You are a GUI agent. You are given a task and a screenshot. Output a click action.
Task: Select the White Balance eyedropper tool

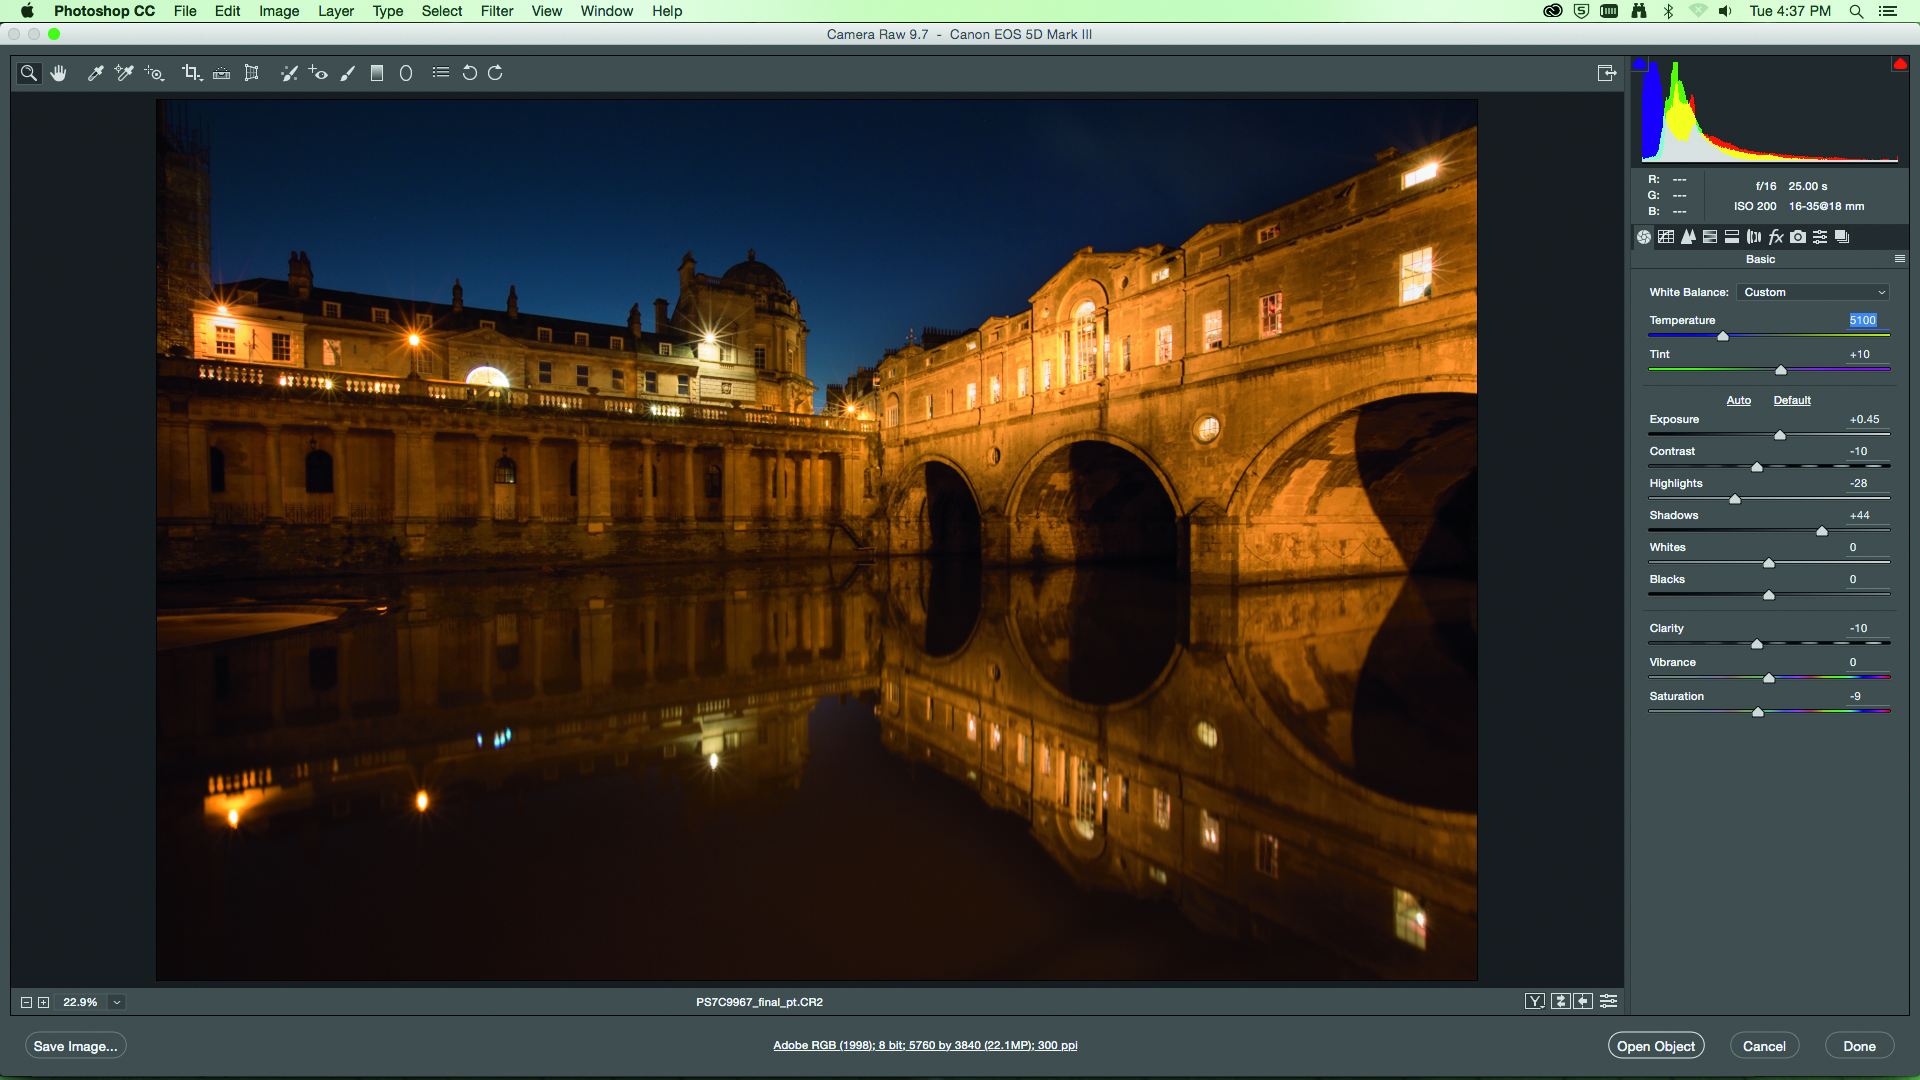[95, 73]
